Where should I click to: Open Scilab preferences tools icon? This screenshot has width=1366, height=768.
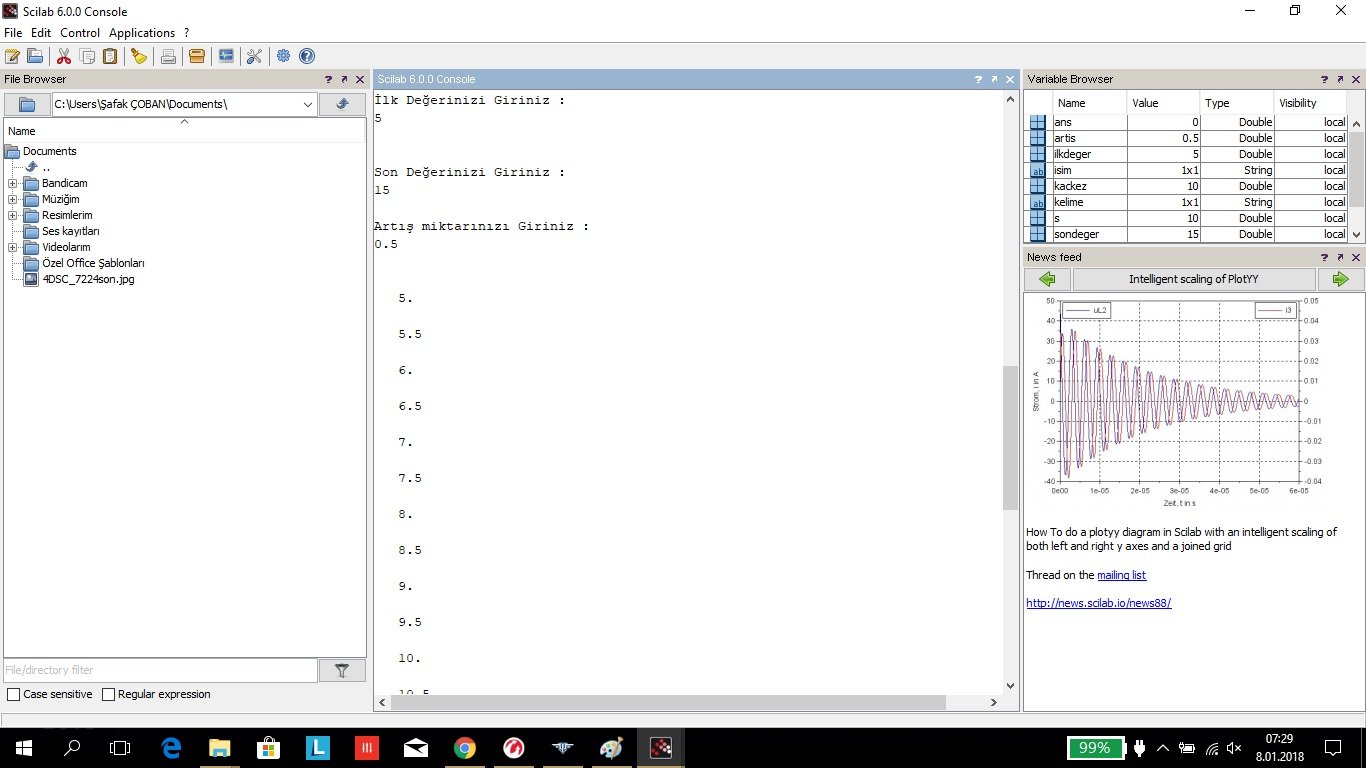[x=254, y=56]
